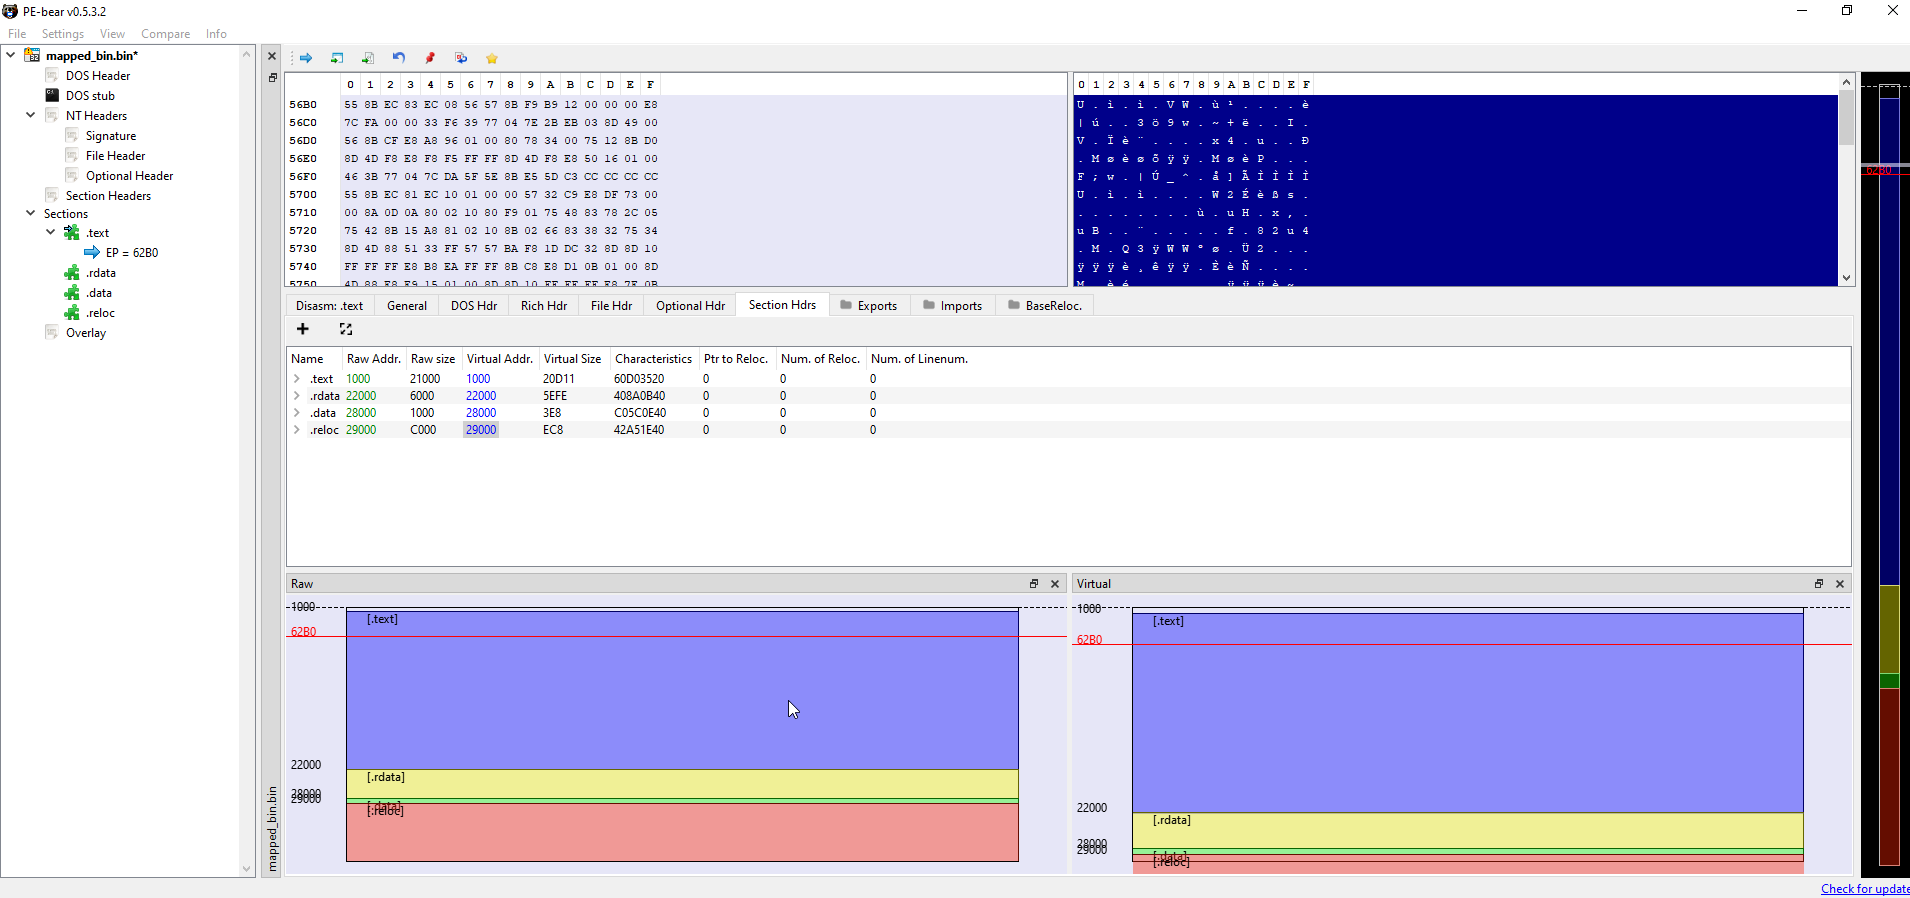Close the hex view panel with X

coord(272,56)
